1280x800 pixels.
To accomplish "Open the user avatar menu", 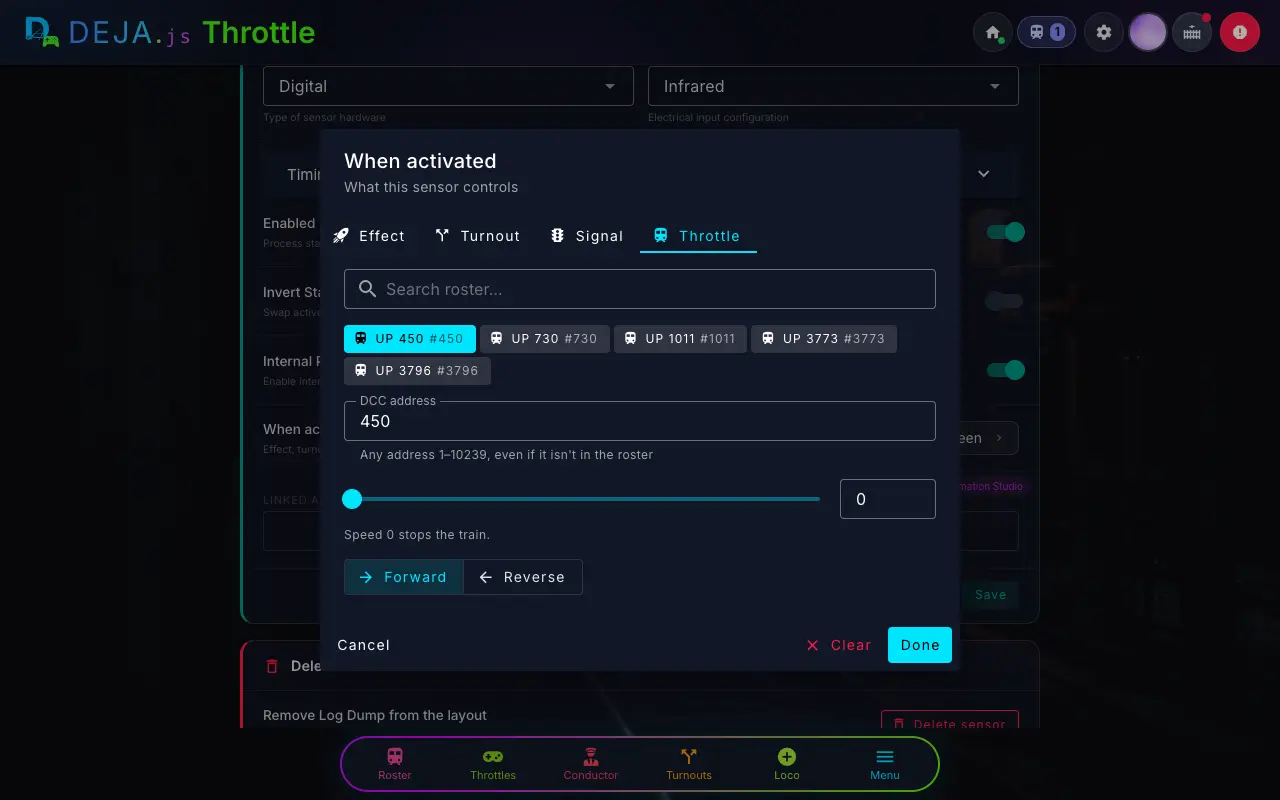I will 1148,32.
